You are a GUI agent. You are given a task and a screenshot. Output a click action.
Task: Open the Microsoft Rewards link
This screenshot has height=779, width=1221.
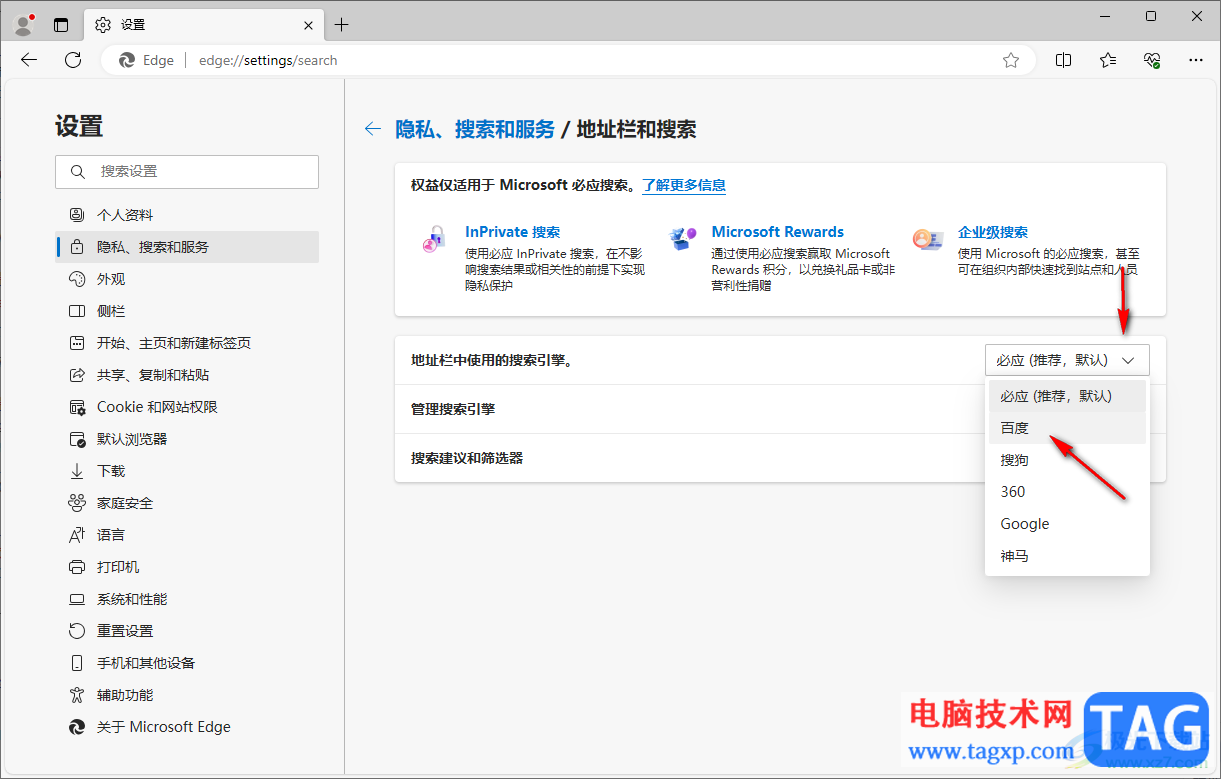pos(778,232)
